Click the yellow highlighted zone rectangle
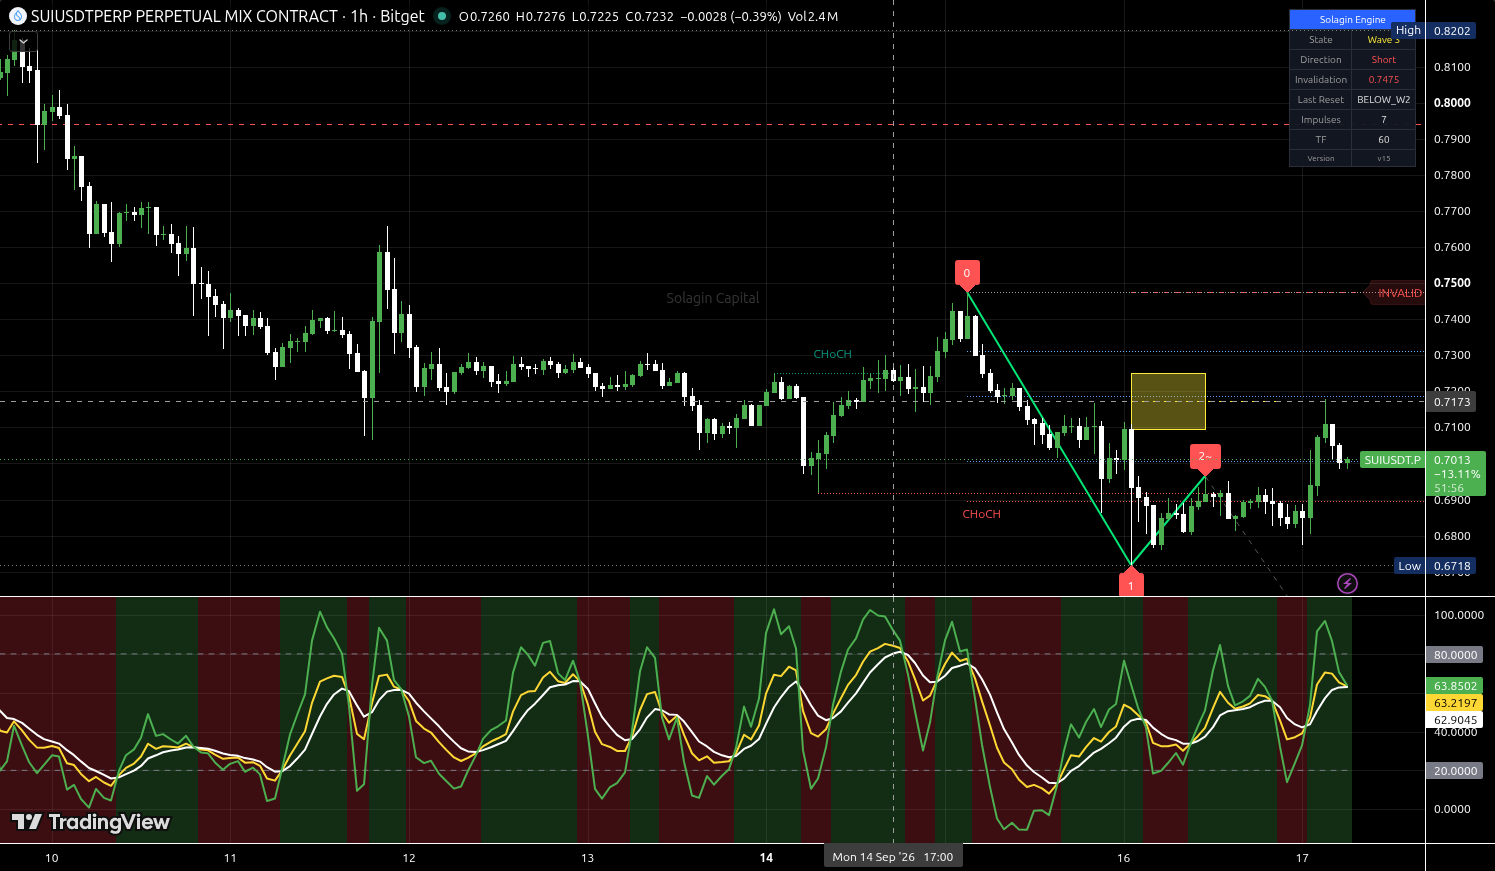1495x871 pixels. [x=1168, y=401]
